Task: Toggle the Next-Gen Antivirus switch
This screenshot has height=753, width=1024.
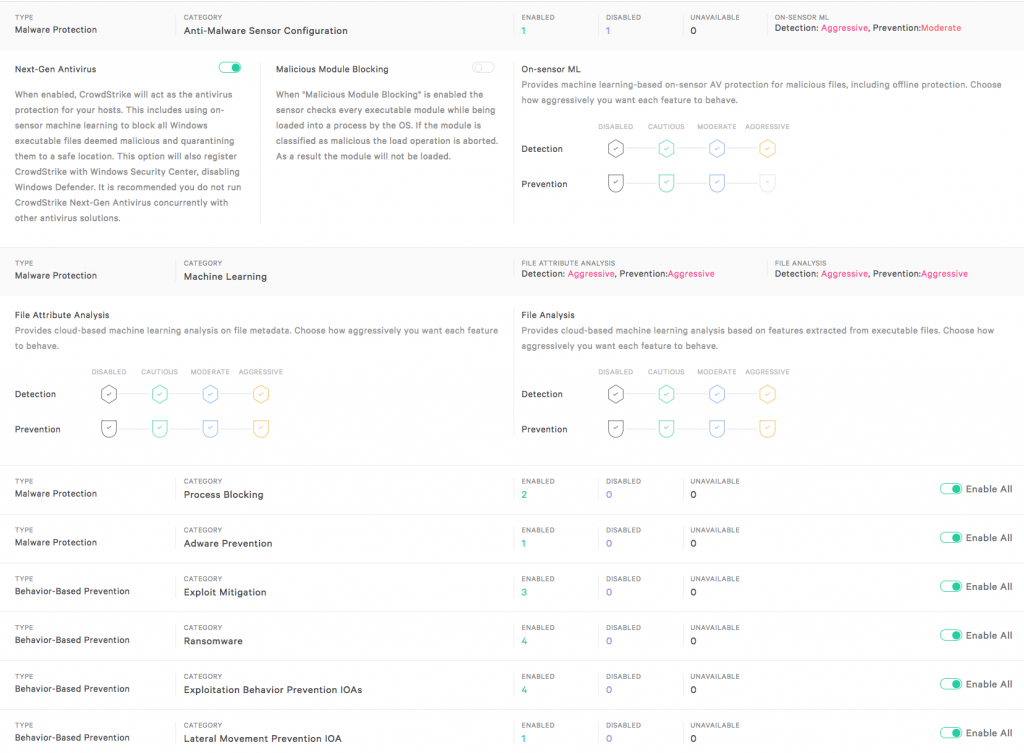Action: point(230,68)
